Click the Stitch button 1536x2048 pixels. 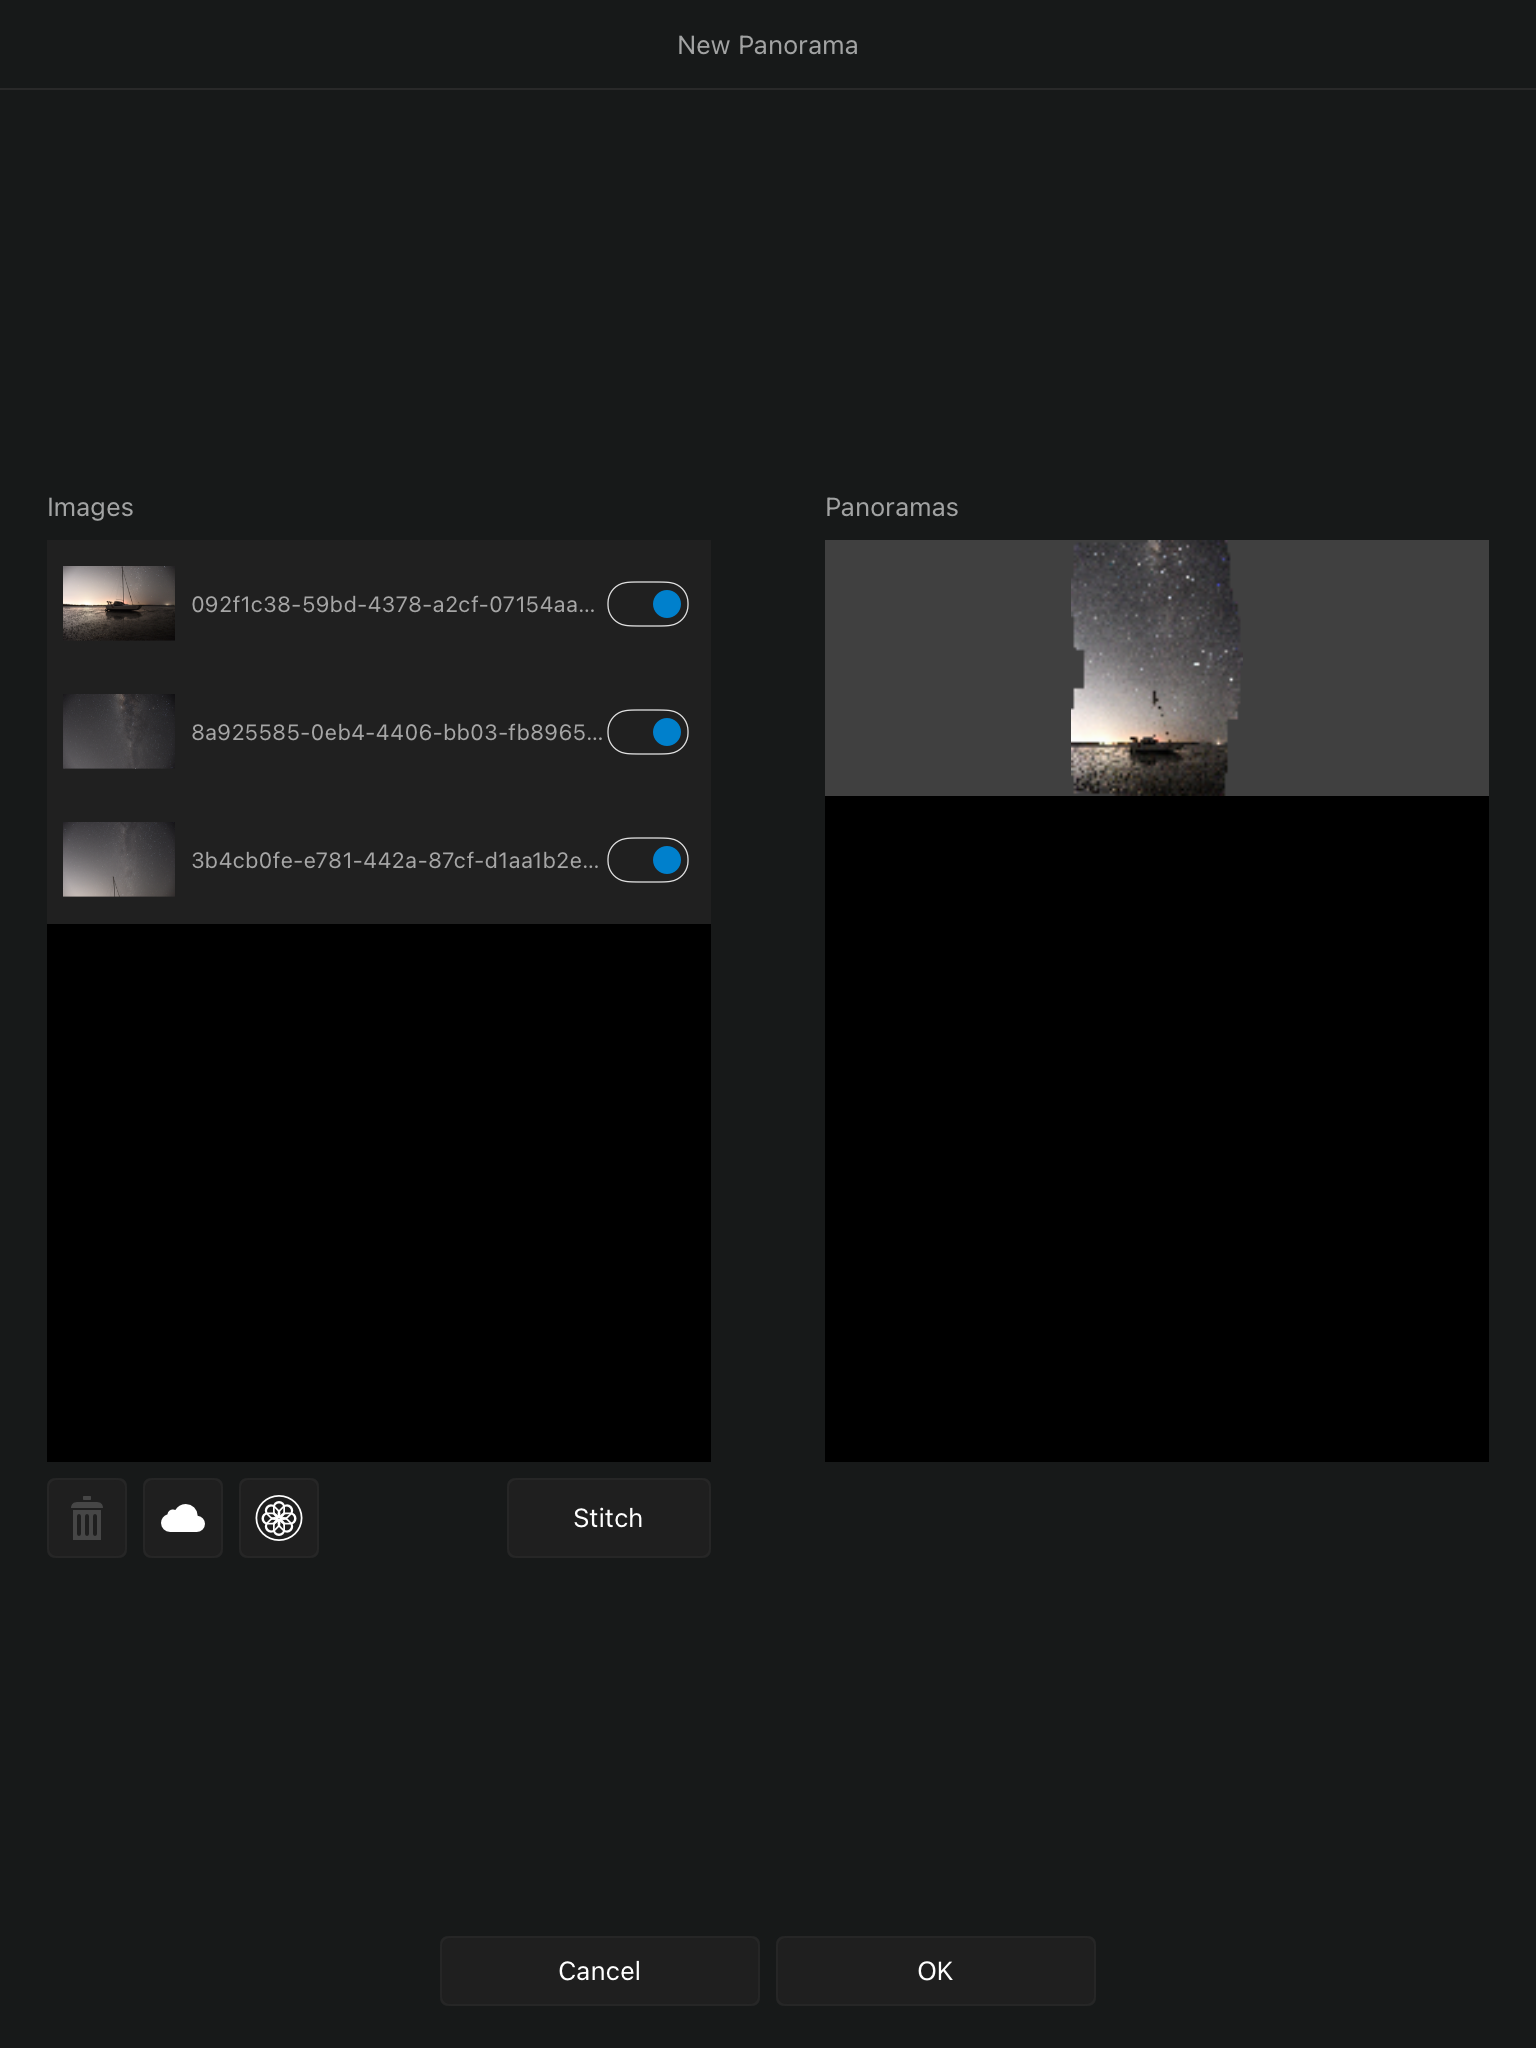tap(608, 1518)
